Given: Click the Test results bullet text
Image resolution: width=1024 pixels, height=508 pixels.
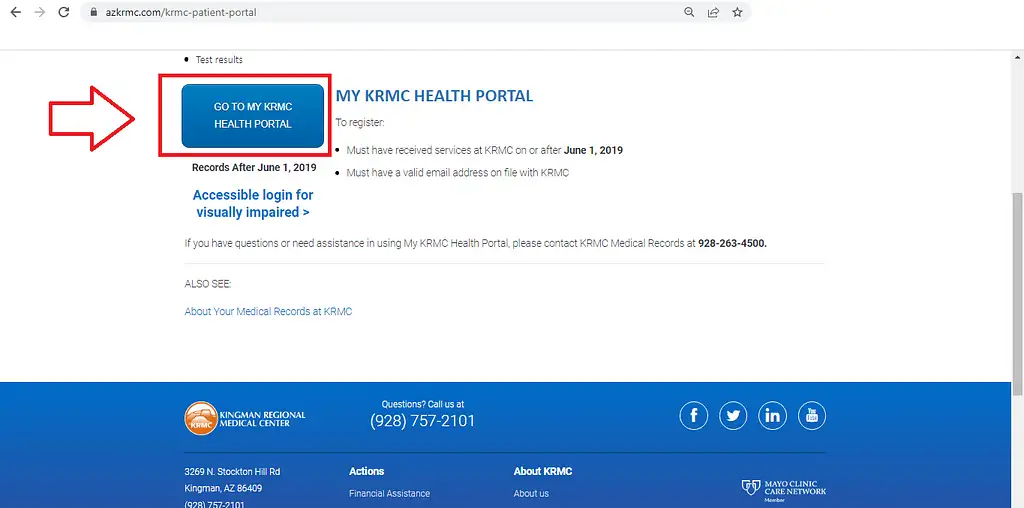Looking at the screenshot, I should pos(219,59).
